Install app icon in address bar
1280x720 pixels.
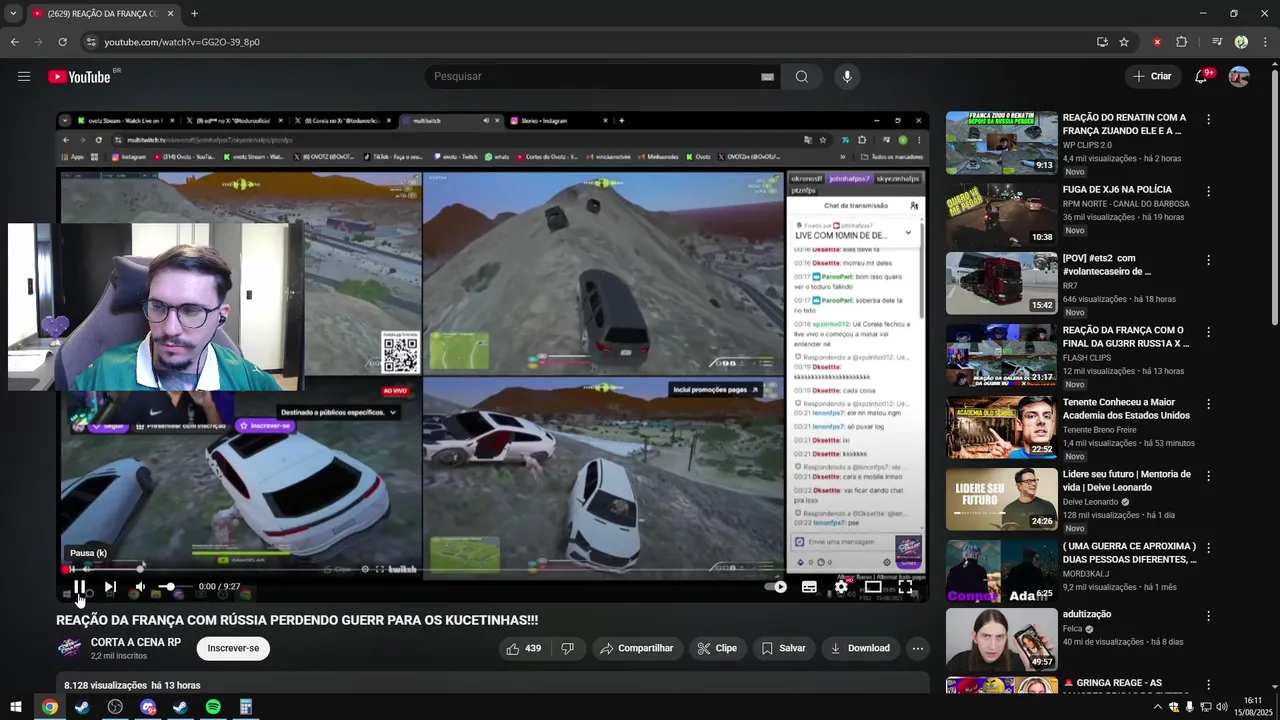[x=1102, y=42]
